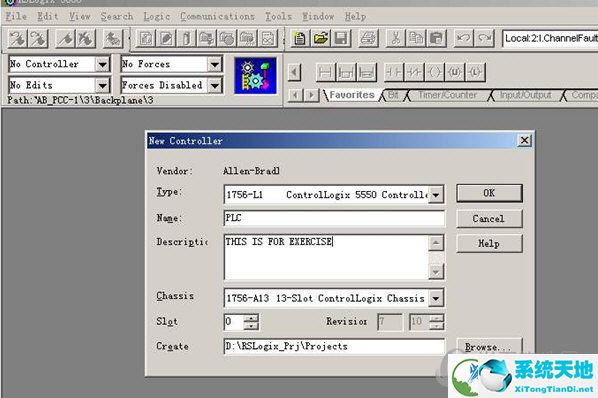Click the Description text box

click(326, 257)
